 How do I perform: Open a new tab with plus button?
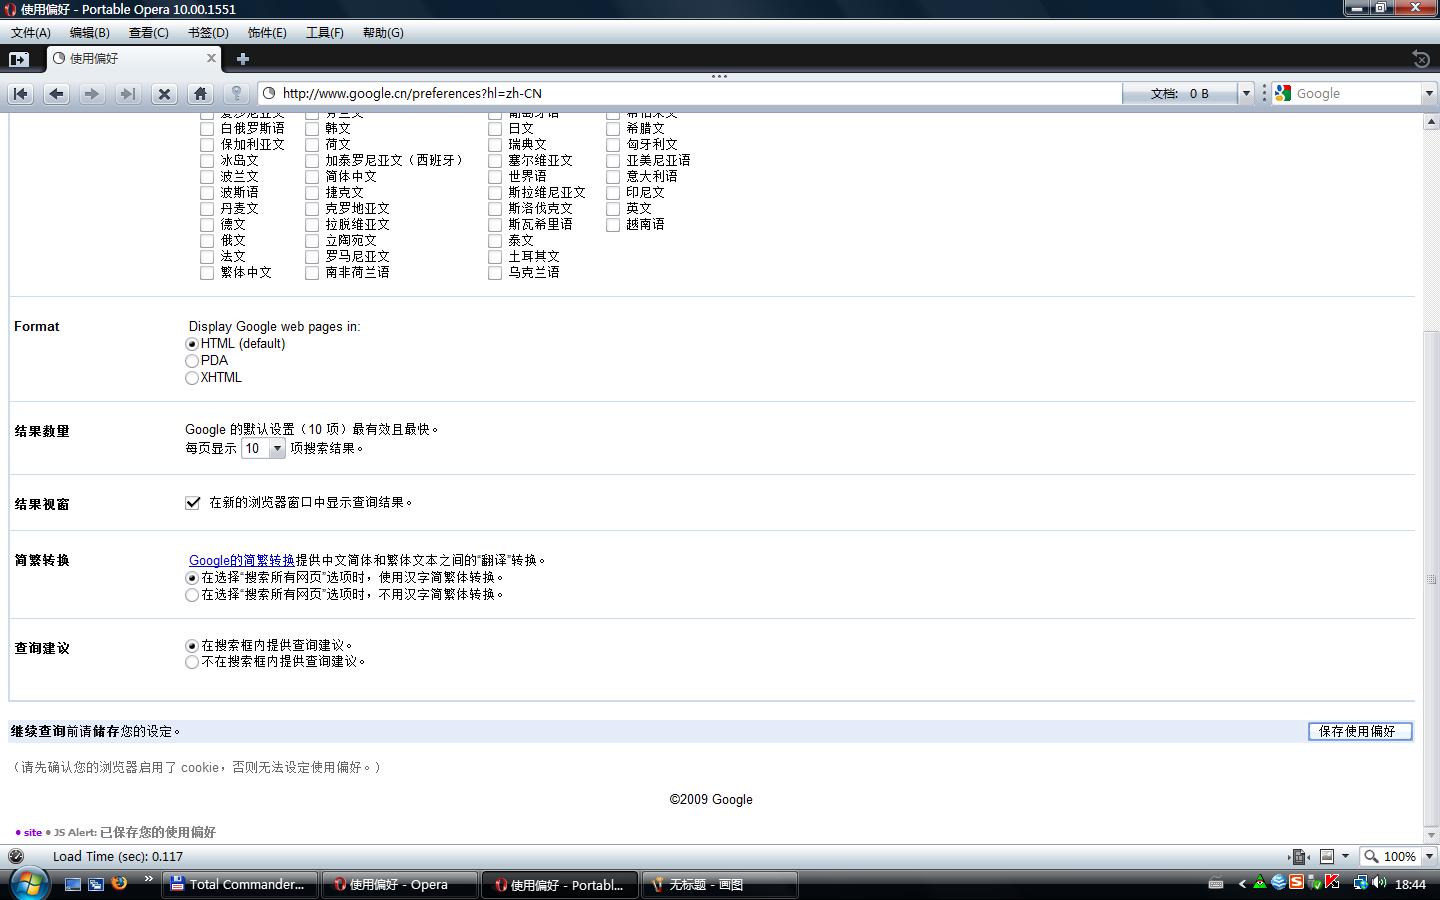(x=242, y=59)
